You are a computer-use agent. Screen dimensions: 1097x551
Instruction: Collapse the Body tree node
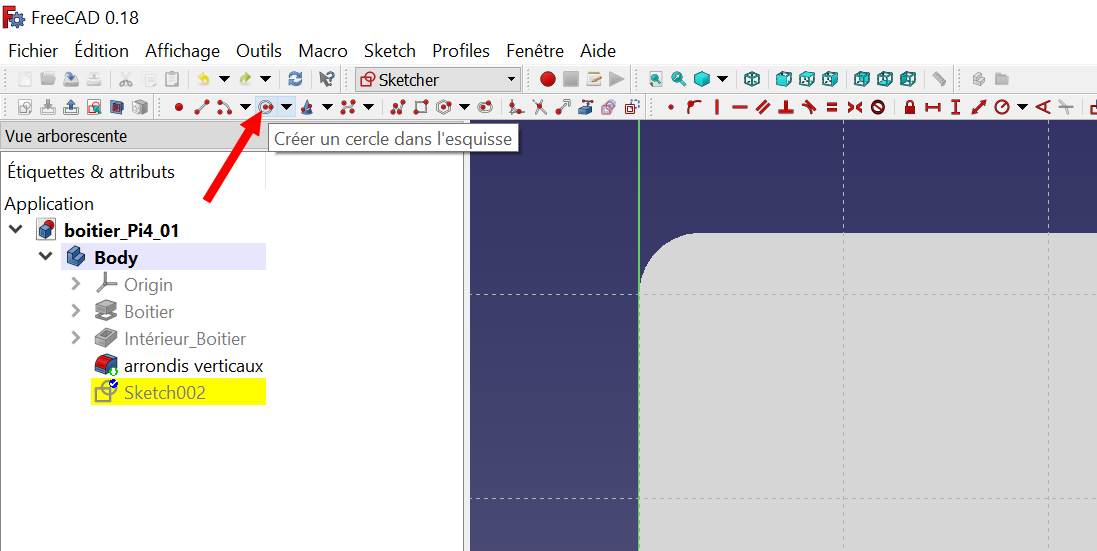pyautogui.click(x=45, y=257)
